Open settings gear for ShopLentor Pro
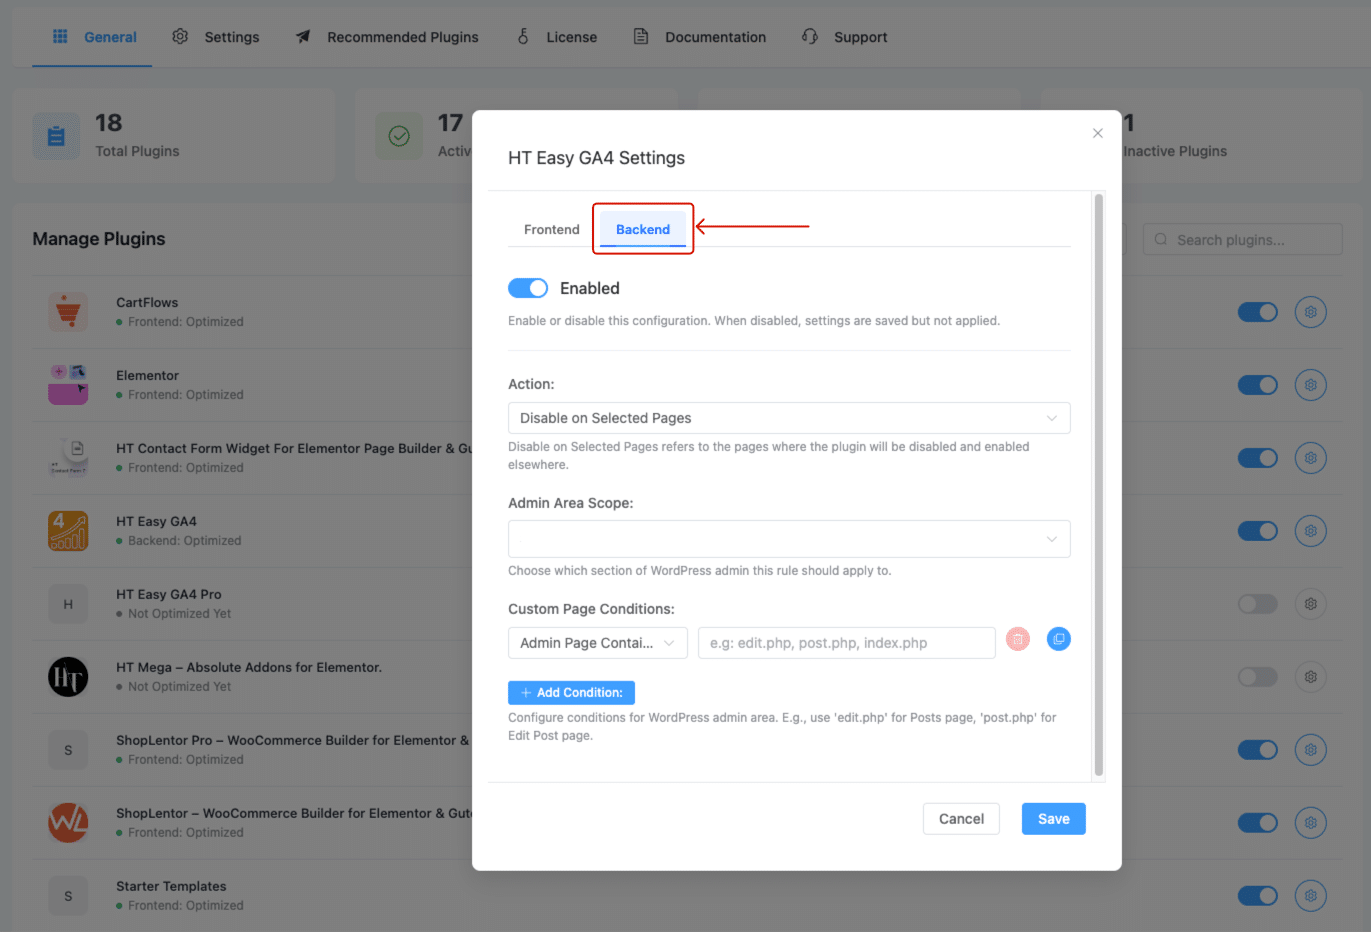The image size is (1371, 932). click(1310, 749)
